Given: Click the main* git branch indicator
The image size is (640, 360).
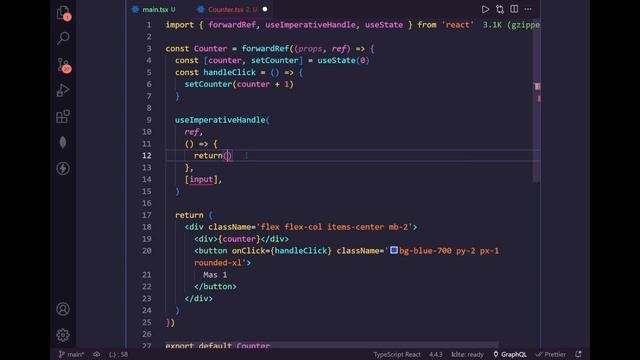Looking at the screenshot, I should pyautogui.click(x=71, y=354).
